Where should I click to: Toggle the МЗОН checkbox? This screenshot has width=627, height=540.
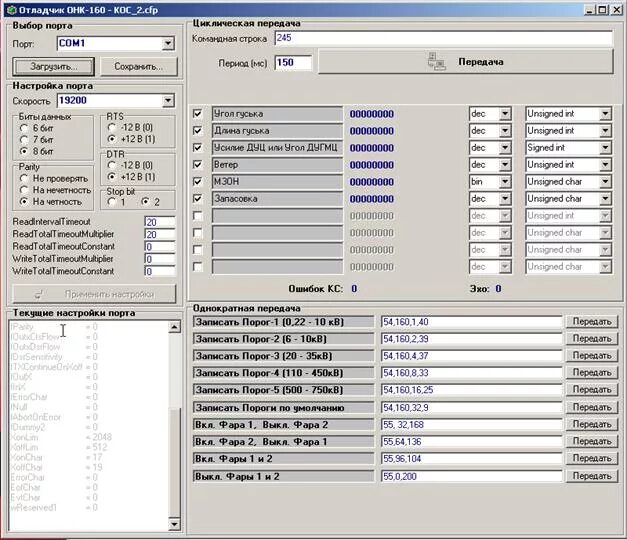(x=198, y=182)
